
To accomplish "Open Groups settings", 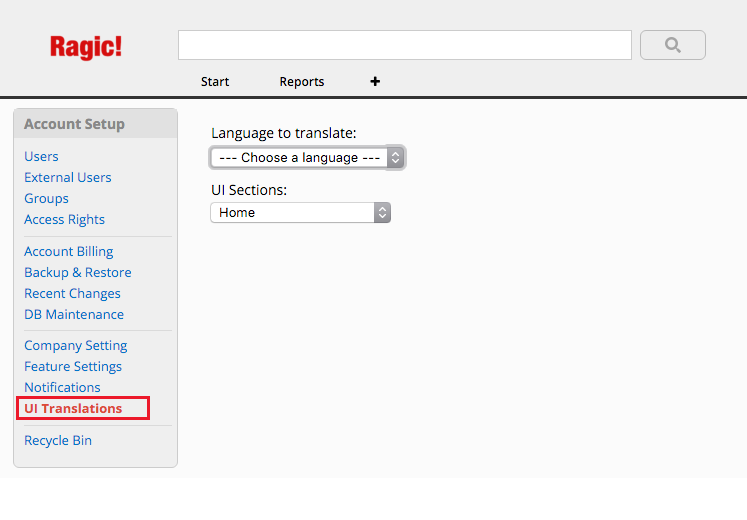I will (x=46, y=199).
